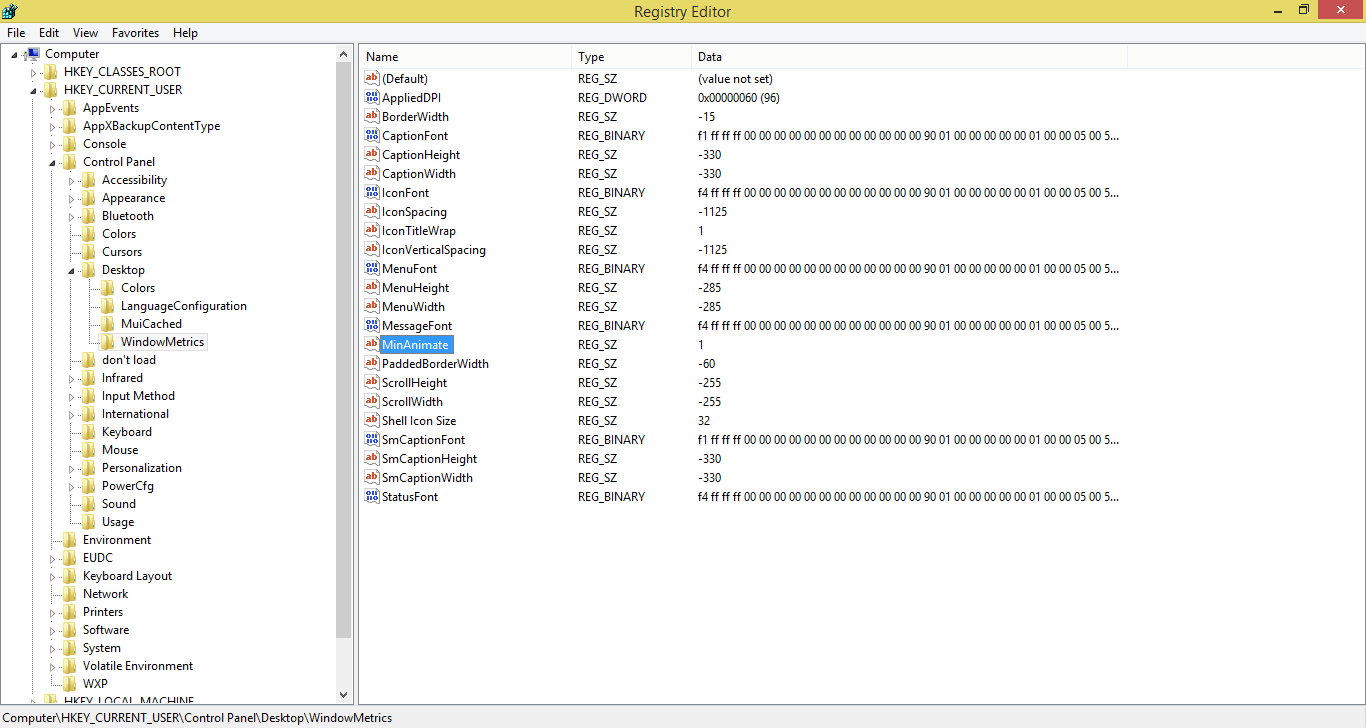
Task: Click the Control Panel folder icon
Action: click(x=70, y=162)
